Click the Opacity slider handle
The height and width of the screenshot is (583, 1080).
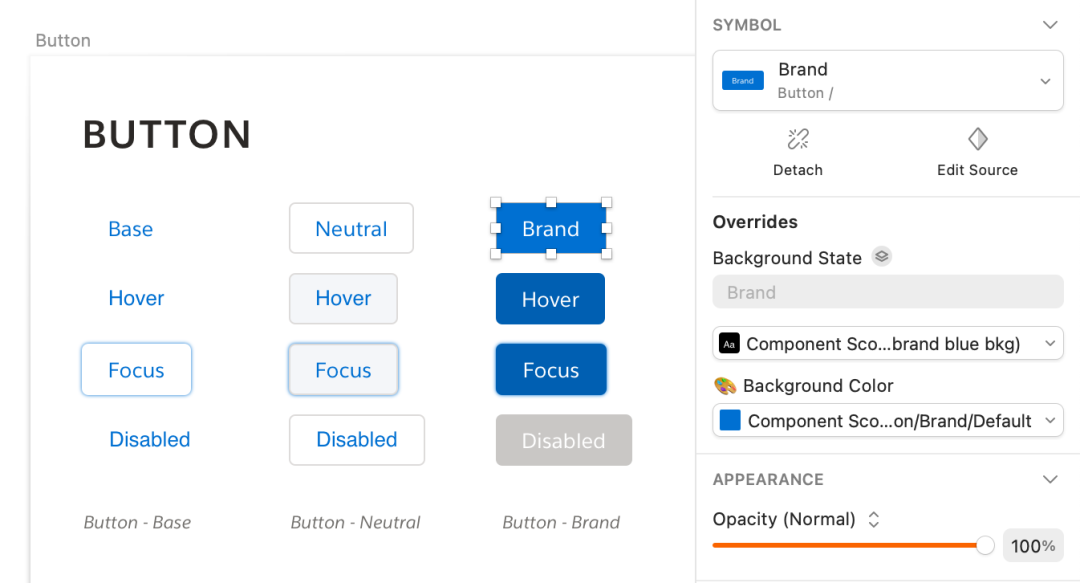pos(985,545)
